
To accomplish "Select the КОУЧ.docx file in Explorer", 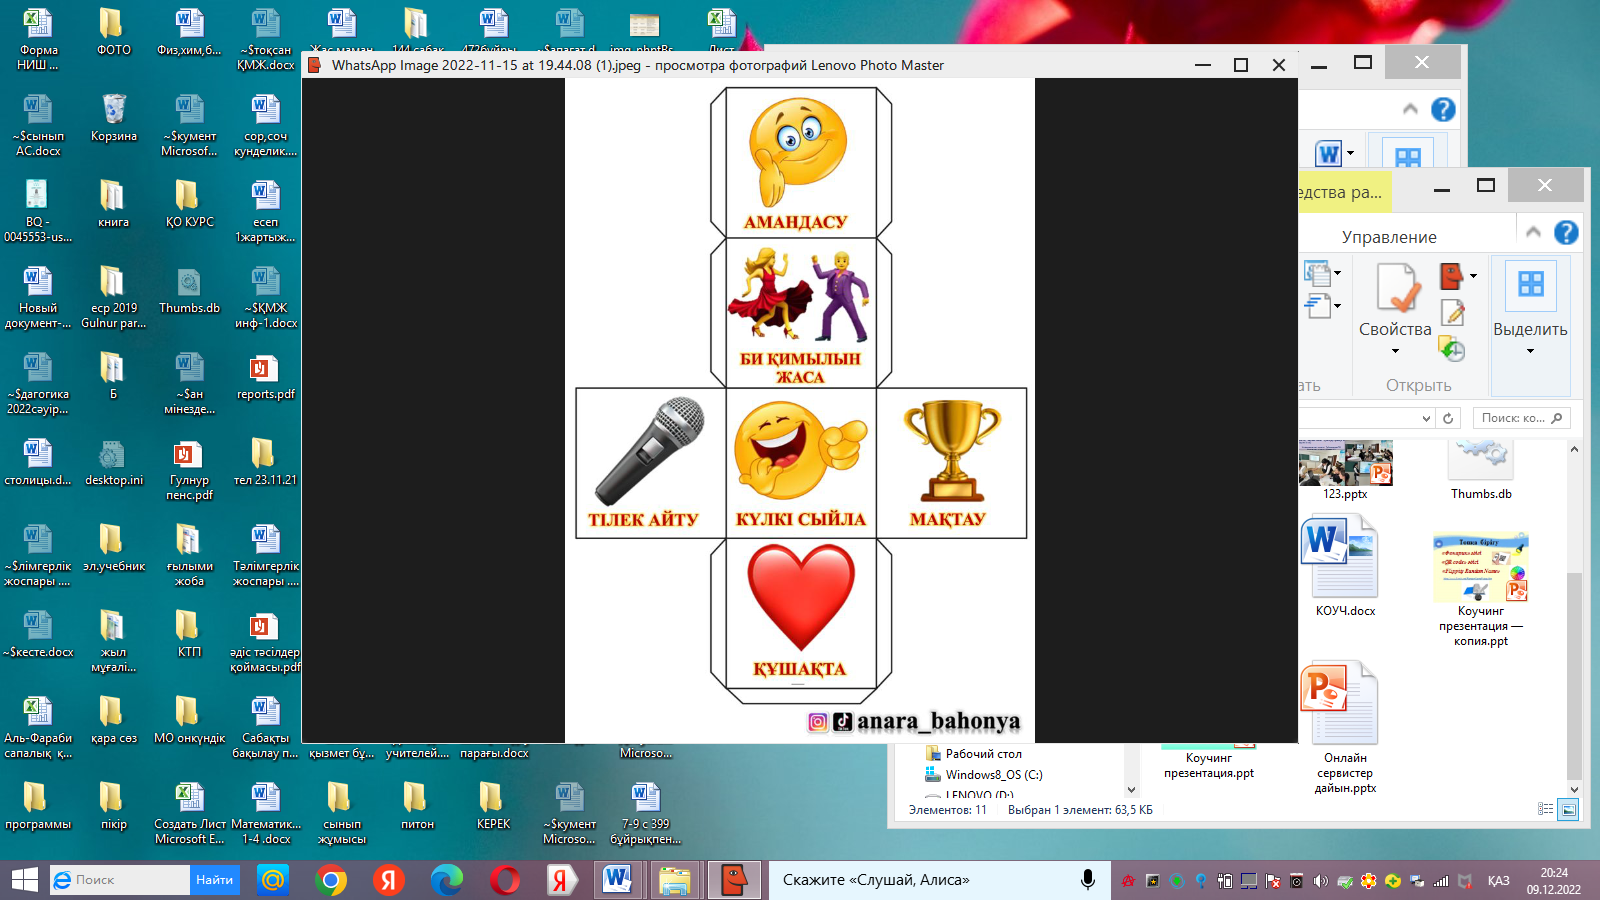I will (1345, 566).
